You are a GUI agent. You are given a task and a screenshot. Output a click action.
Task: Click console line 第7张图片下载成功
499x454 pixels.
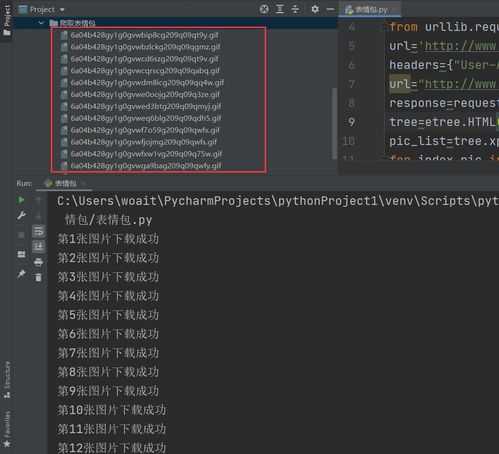click(x=108, y=353)
